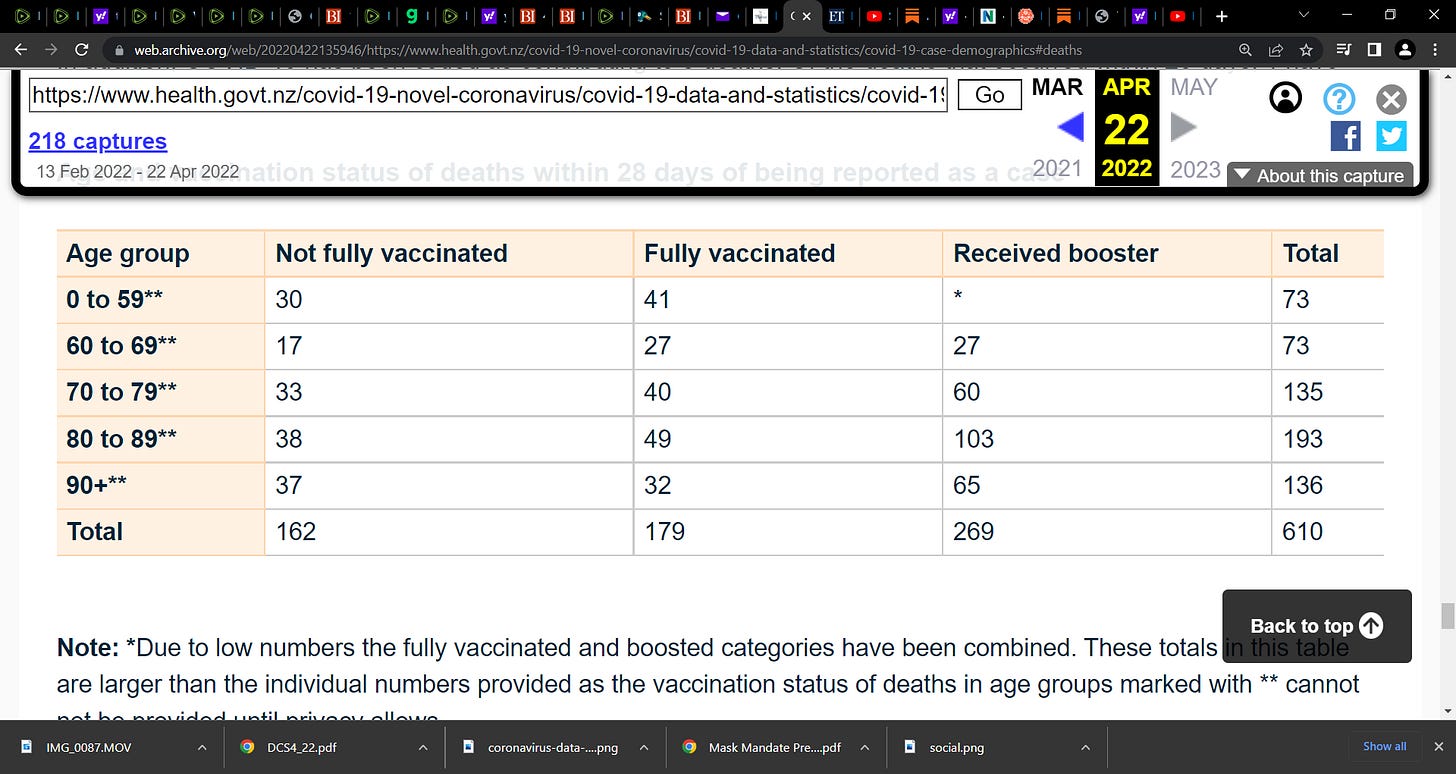This screenshot has width=1456, height=774.
Task: Click the grand total 610 cell
Action: [1302, 531]
